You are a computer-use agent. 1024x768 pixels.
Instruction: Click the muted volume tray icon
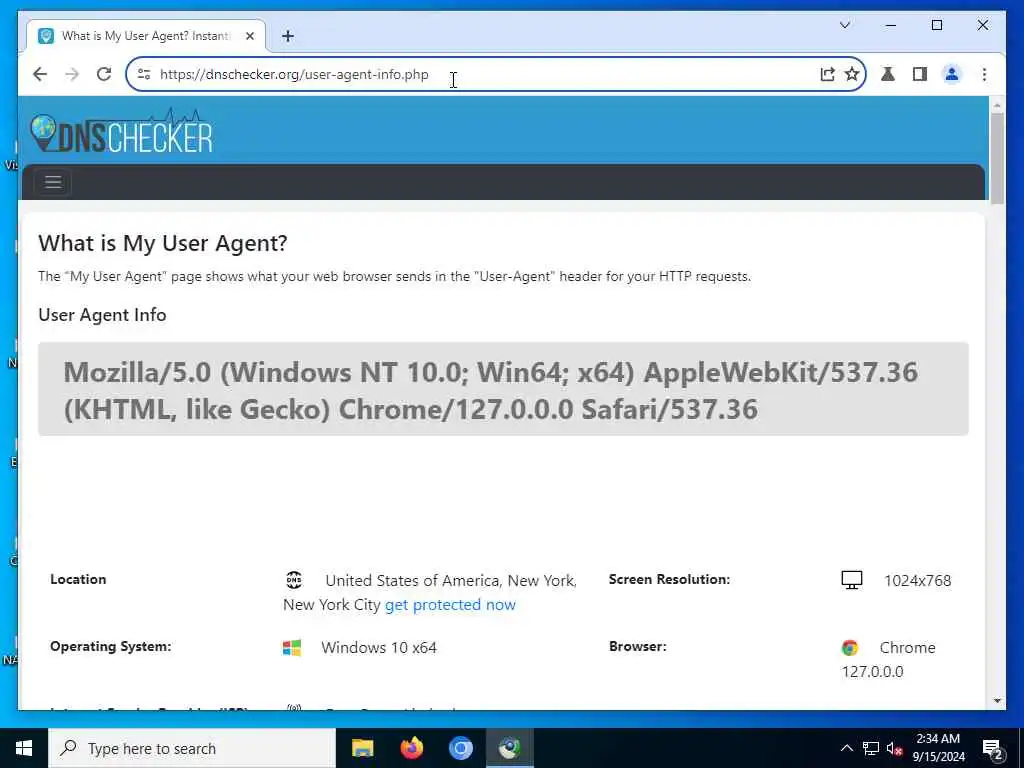click(x=895, y=748)
